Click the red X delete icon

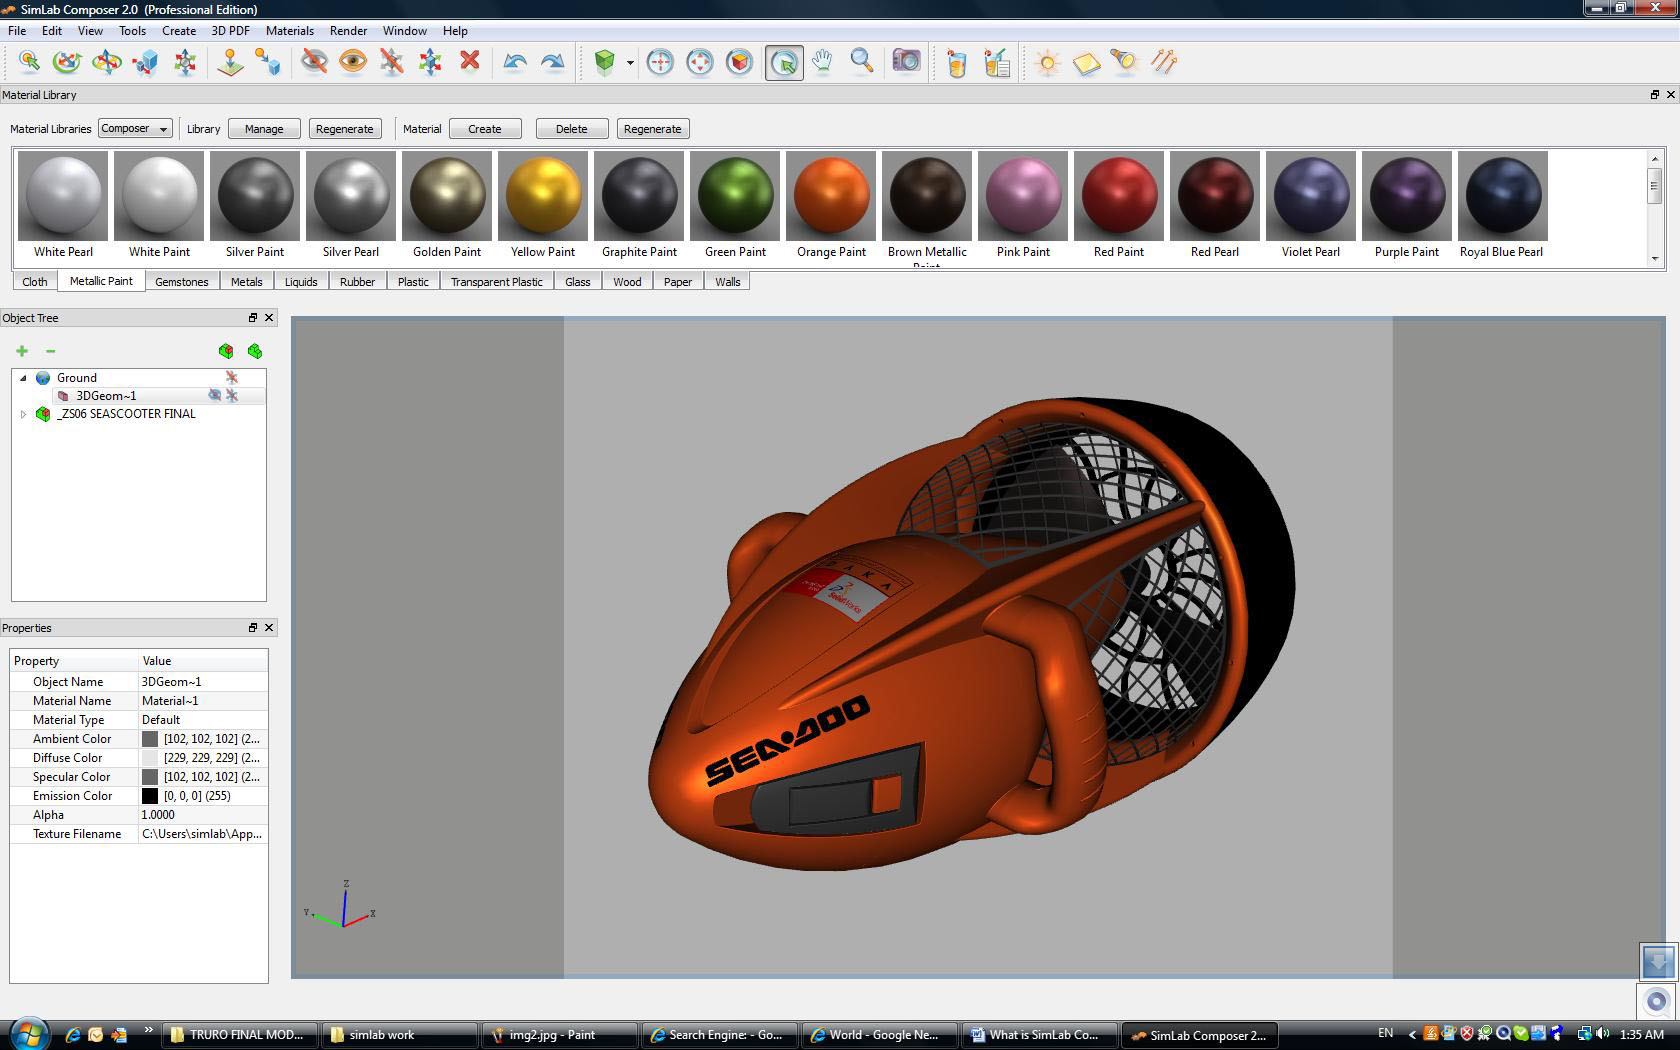(x=470, y=61)
